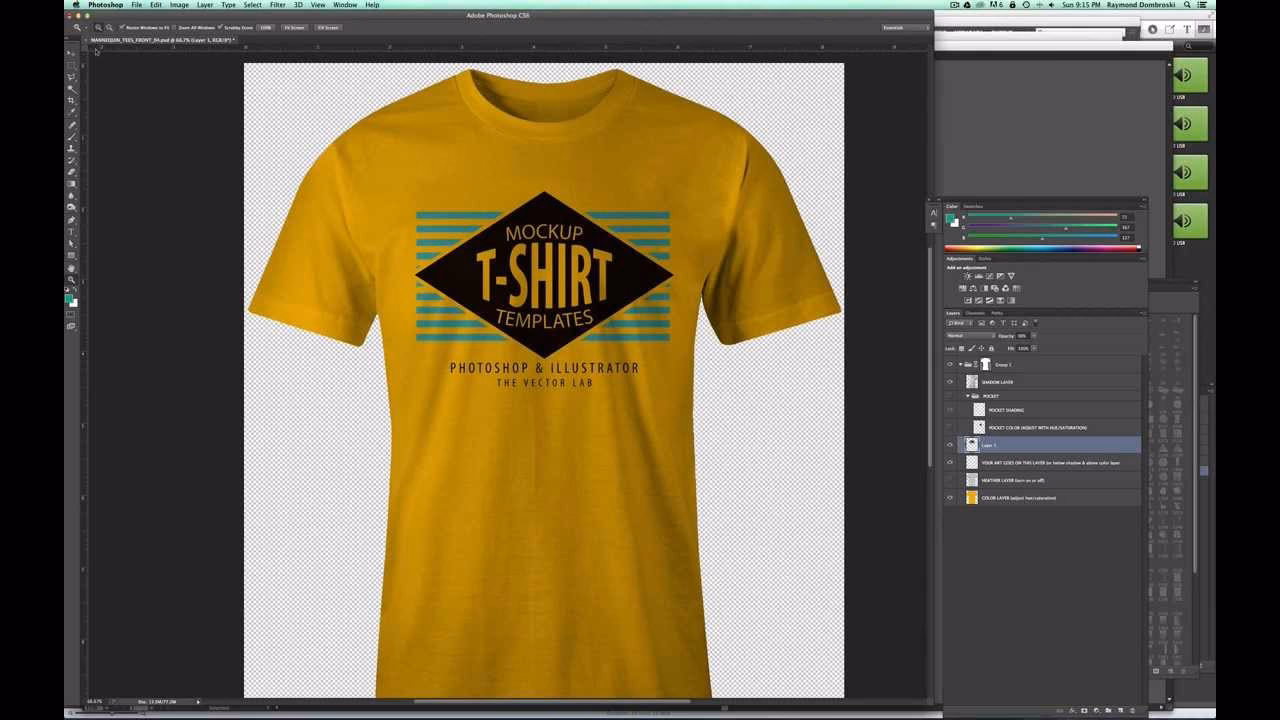The width and height of the screenshot is (1280, 720).
Task: Select the Horizontal Type tool
Action: [x=70, y=232]
